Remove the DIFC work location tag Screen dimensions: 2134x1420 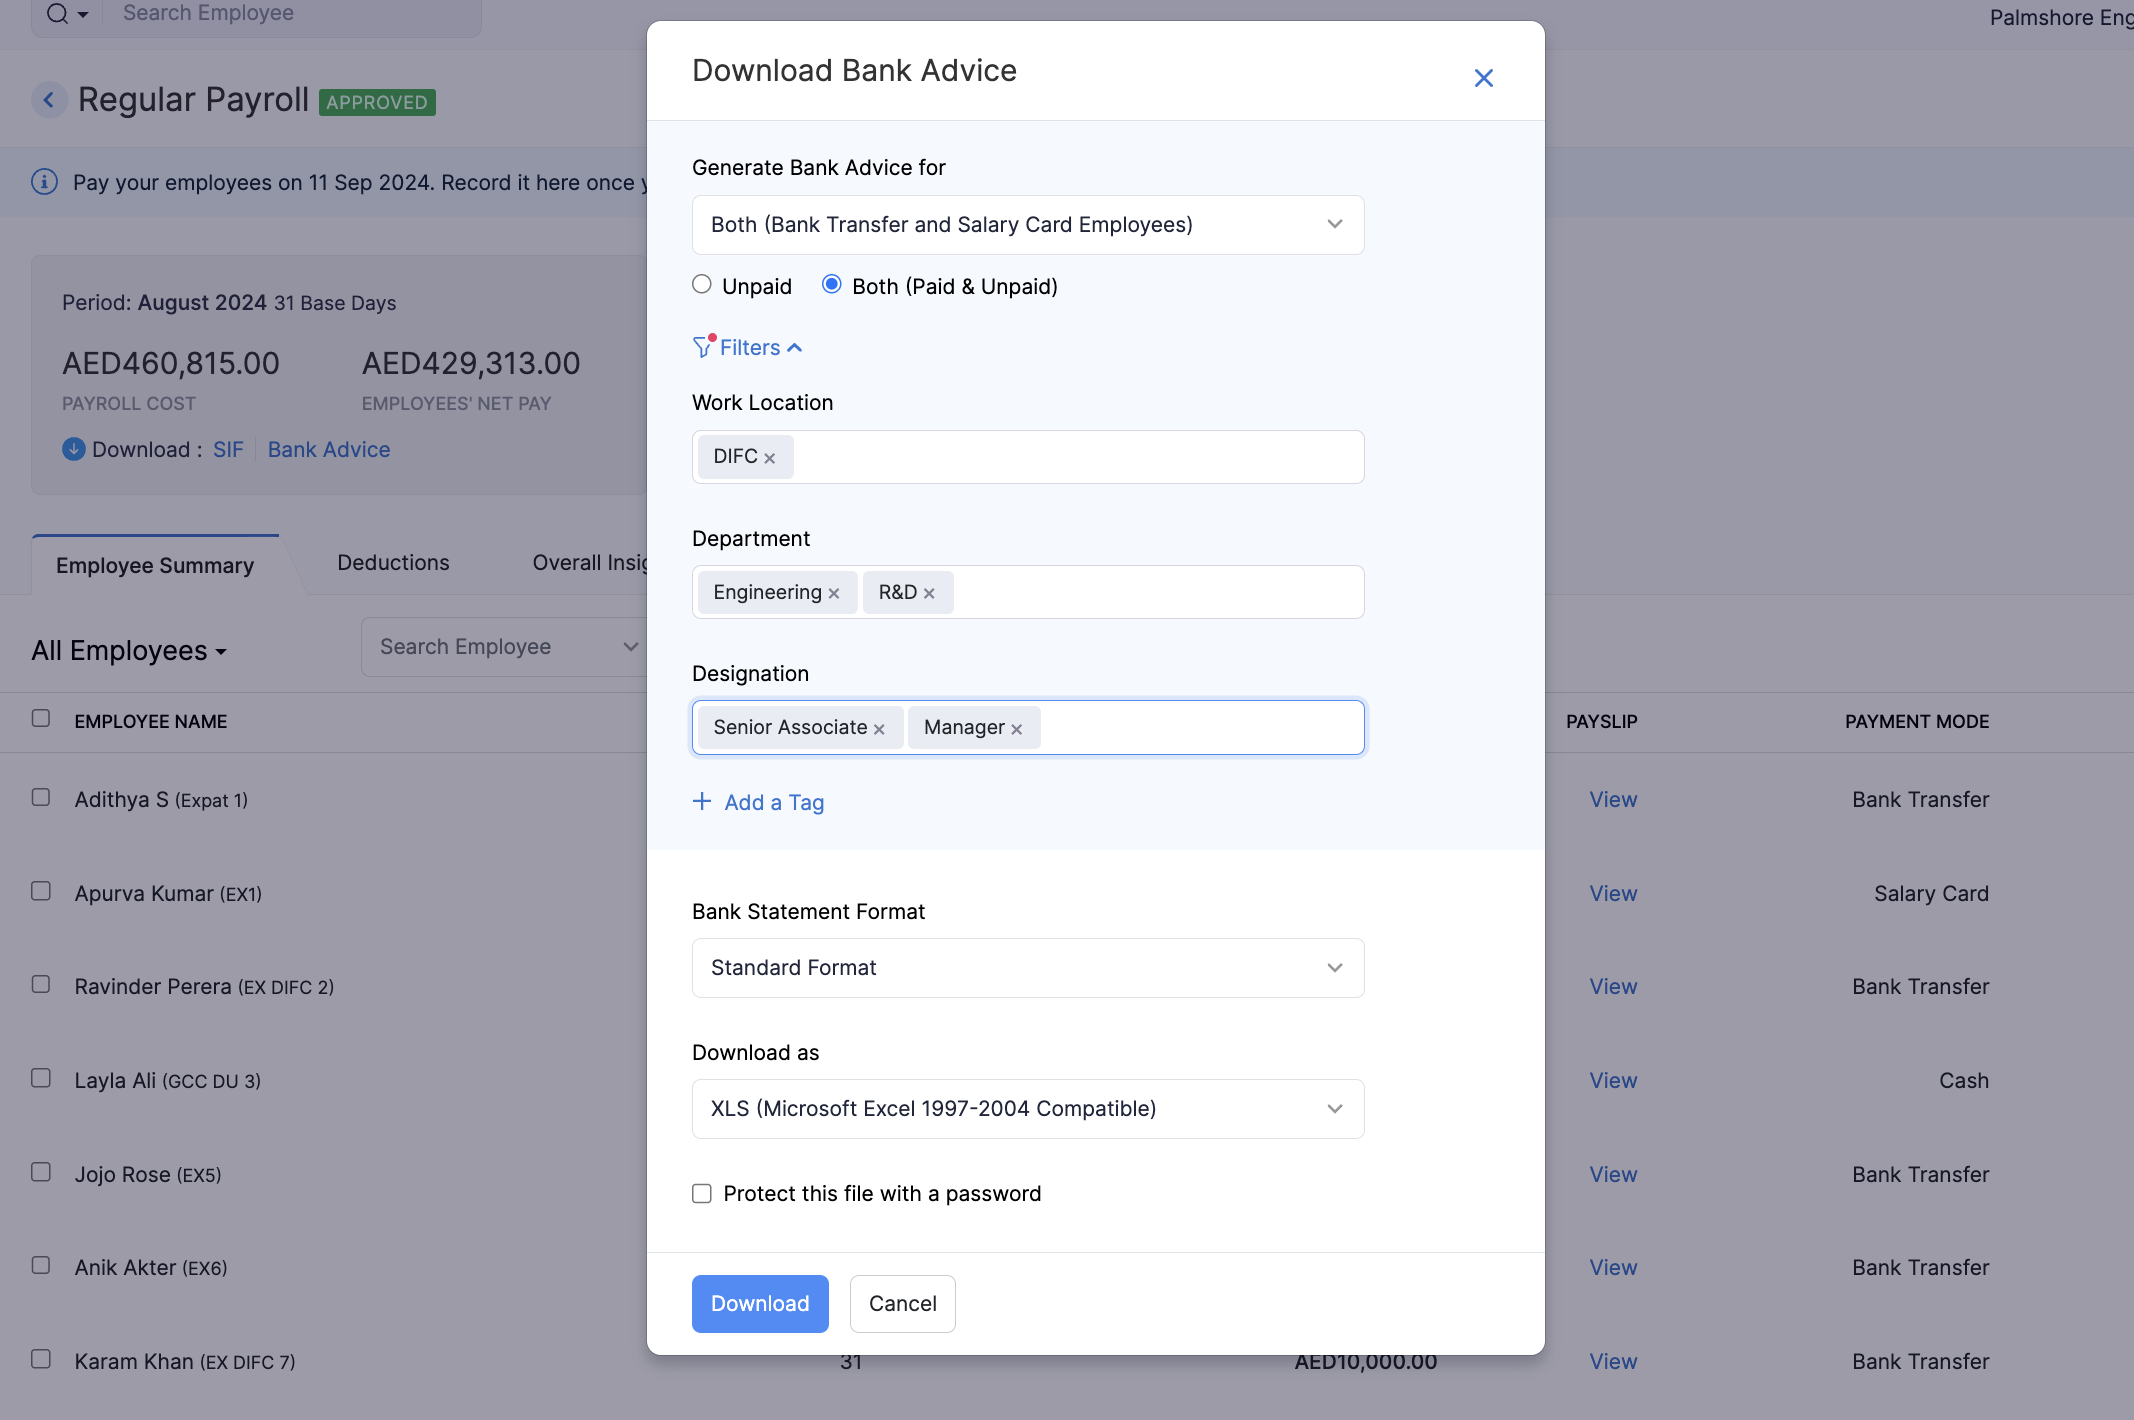(769, 458)
